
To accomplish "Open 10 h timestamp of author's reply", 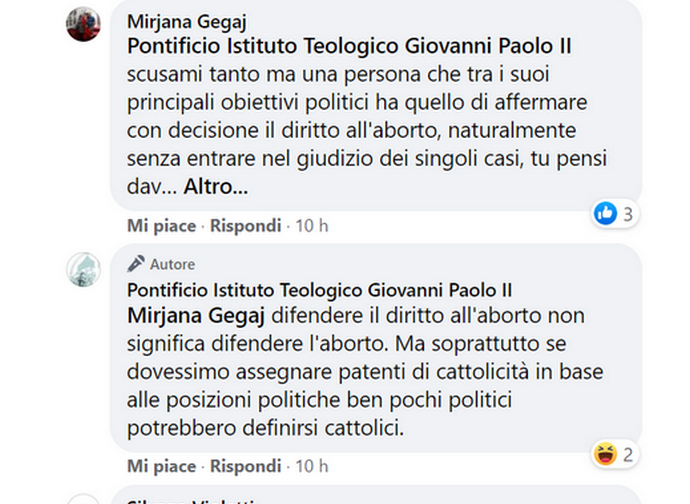I will click(311, 466).
